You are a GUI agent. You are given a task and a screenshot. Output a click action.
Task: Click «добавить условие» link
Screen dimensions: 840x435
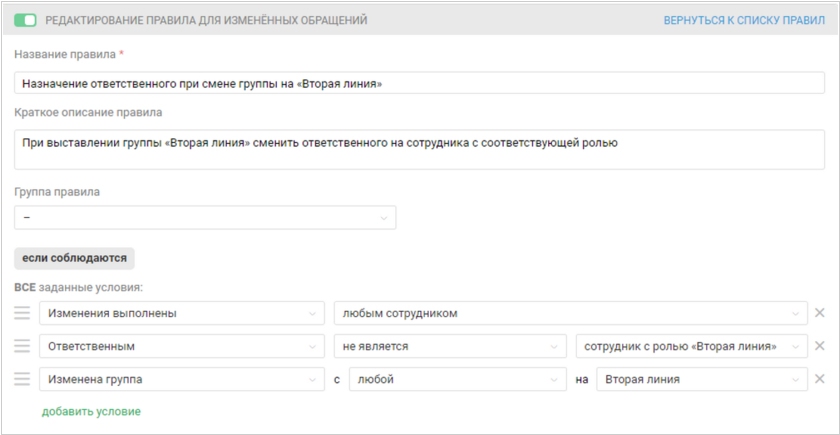tap(91, 411)
